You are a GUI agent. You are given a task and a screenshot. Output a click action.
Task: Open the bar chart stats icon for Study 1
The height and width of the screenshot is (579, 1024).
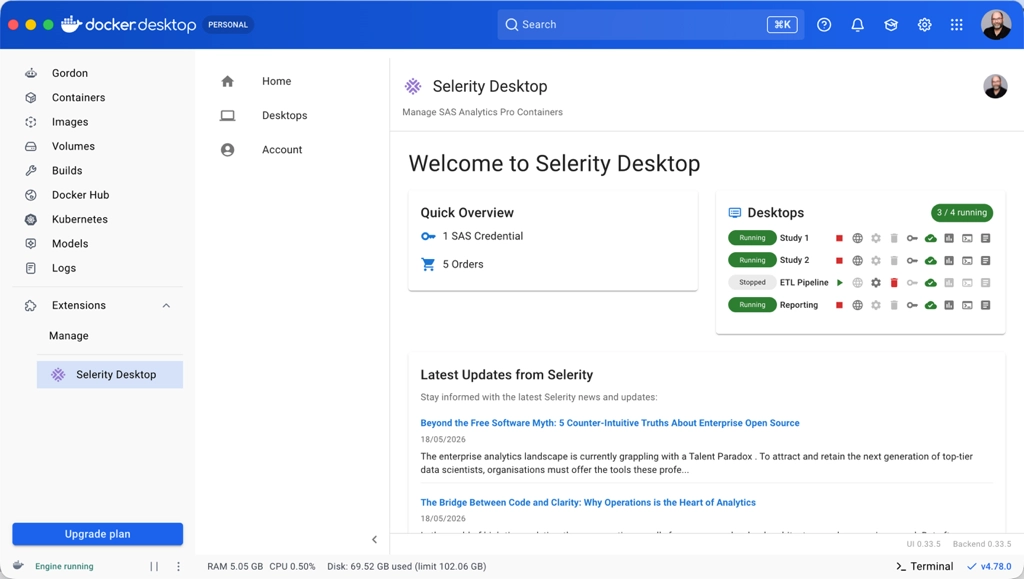click(x=949, y=238)
